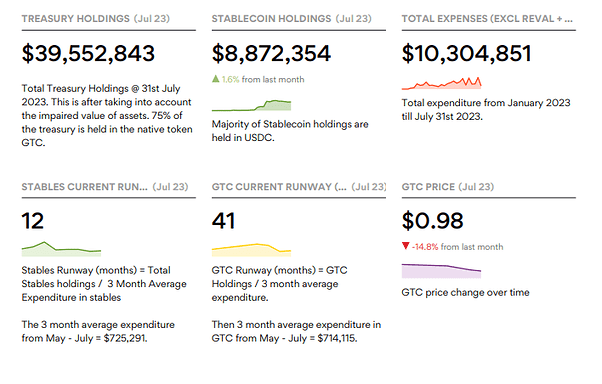Viewport: 602px width, 384px height.
Task: Click the yellow GTC Runway sparkline chart
Action: [x=251, y=250]
